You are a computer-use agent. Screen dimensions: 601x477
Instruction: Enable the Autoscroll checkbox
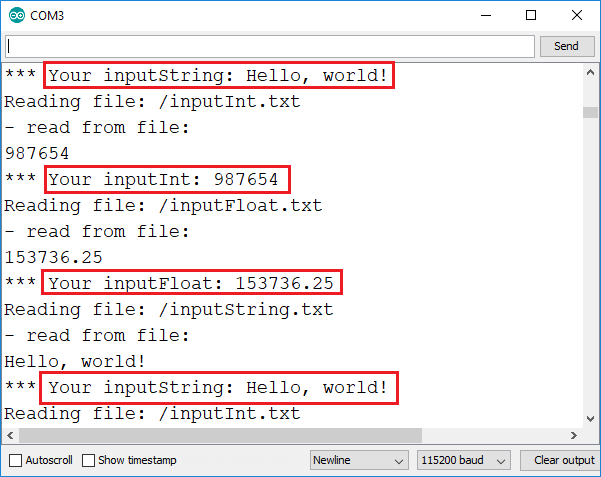coord(15,460)
